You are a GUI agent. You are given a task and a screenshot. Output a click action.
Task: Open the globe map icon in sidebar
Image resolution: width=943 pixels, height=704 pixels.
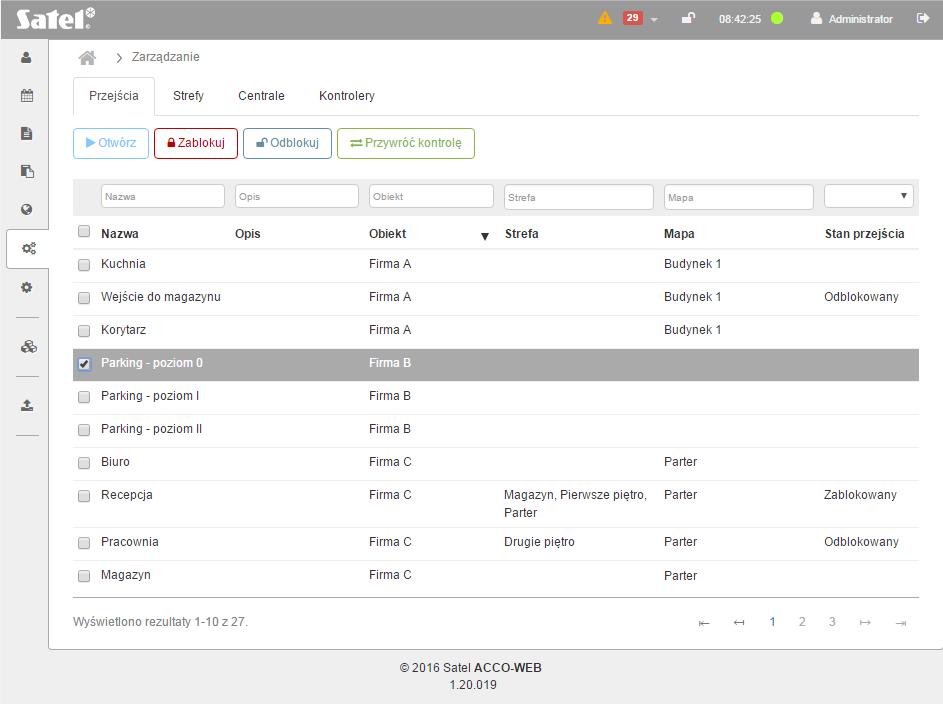click(26, 209)
